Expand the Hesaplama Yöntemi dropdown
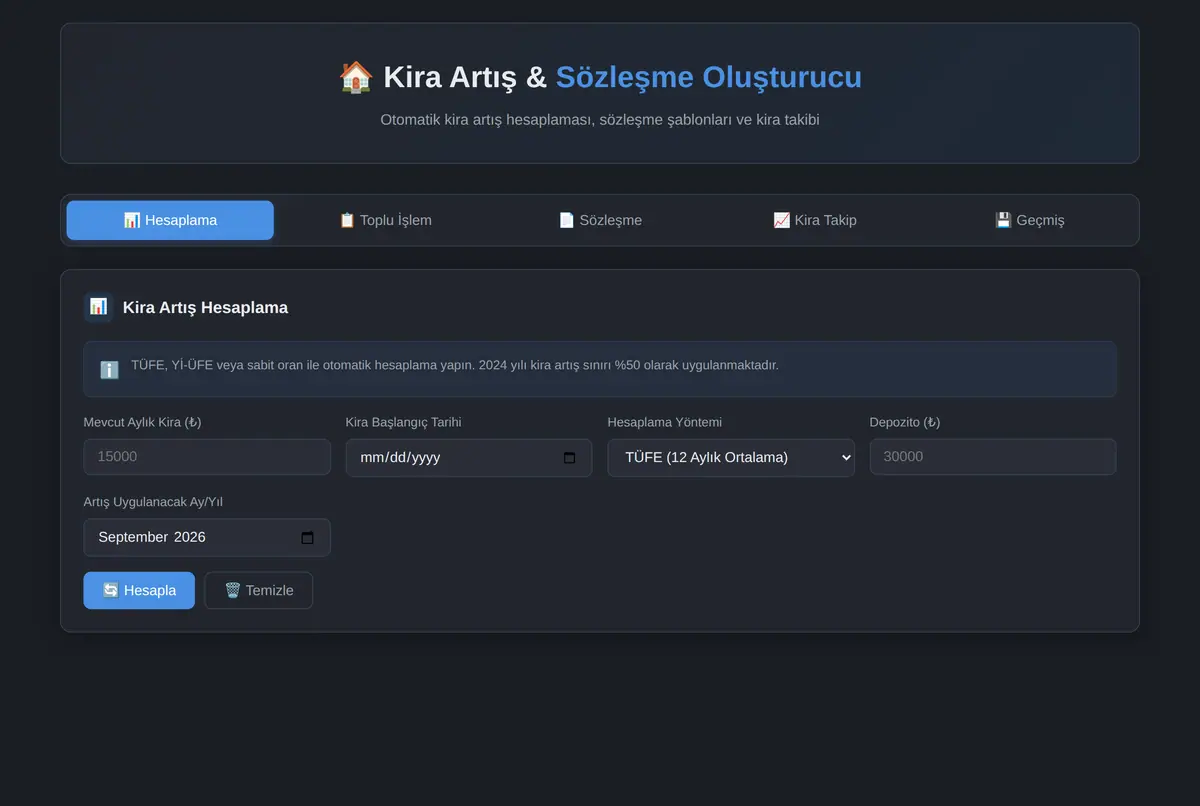1200x806 pixels. click(731, 457)
